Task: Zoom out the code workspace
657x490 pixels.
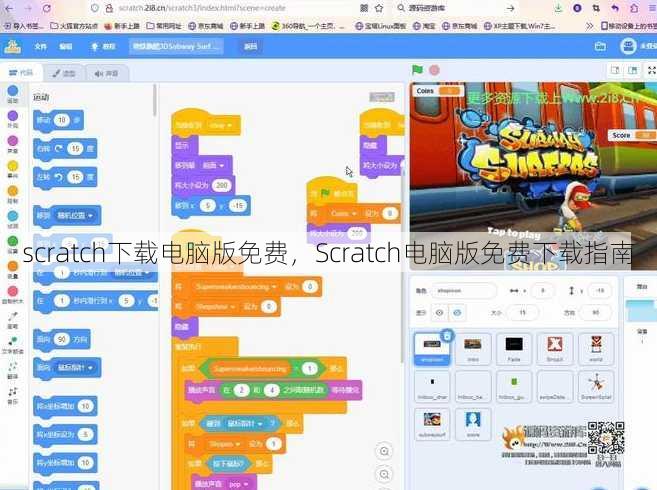Action: tap(384, 474)
